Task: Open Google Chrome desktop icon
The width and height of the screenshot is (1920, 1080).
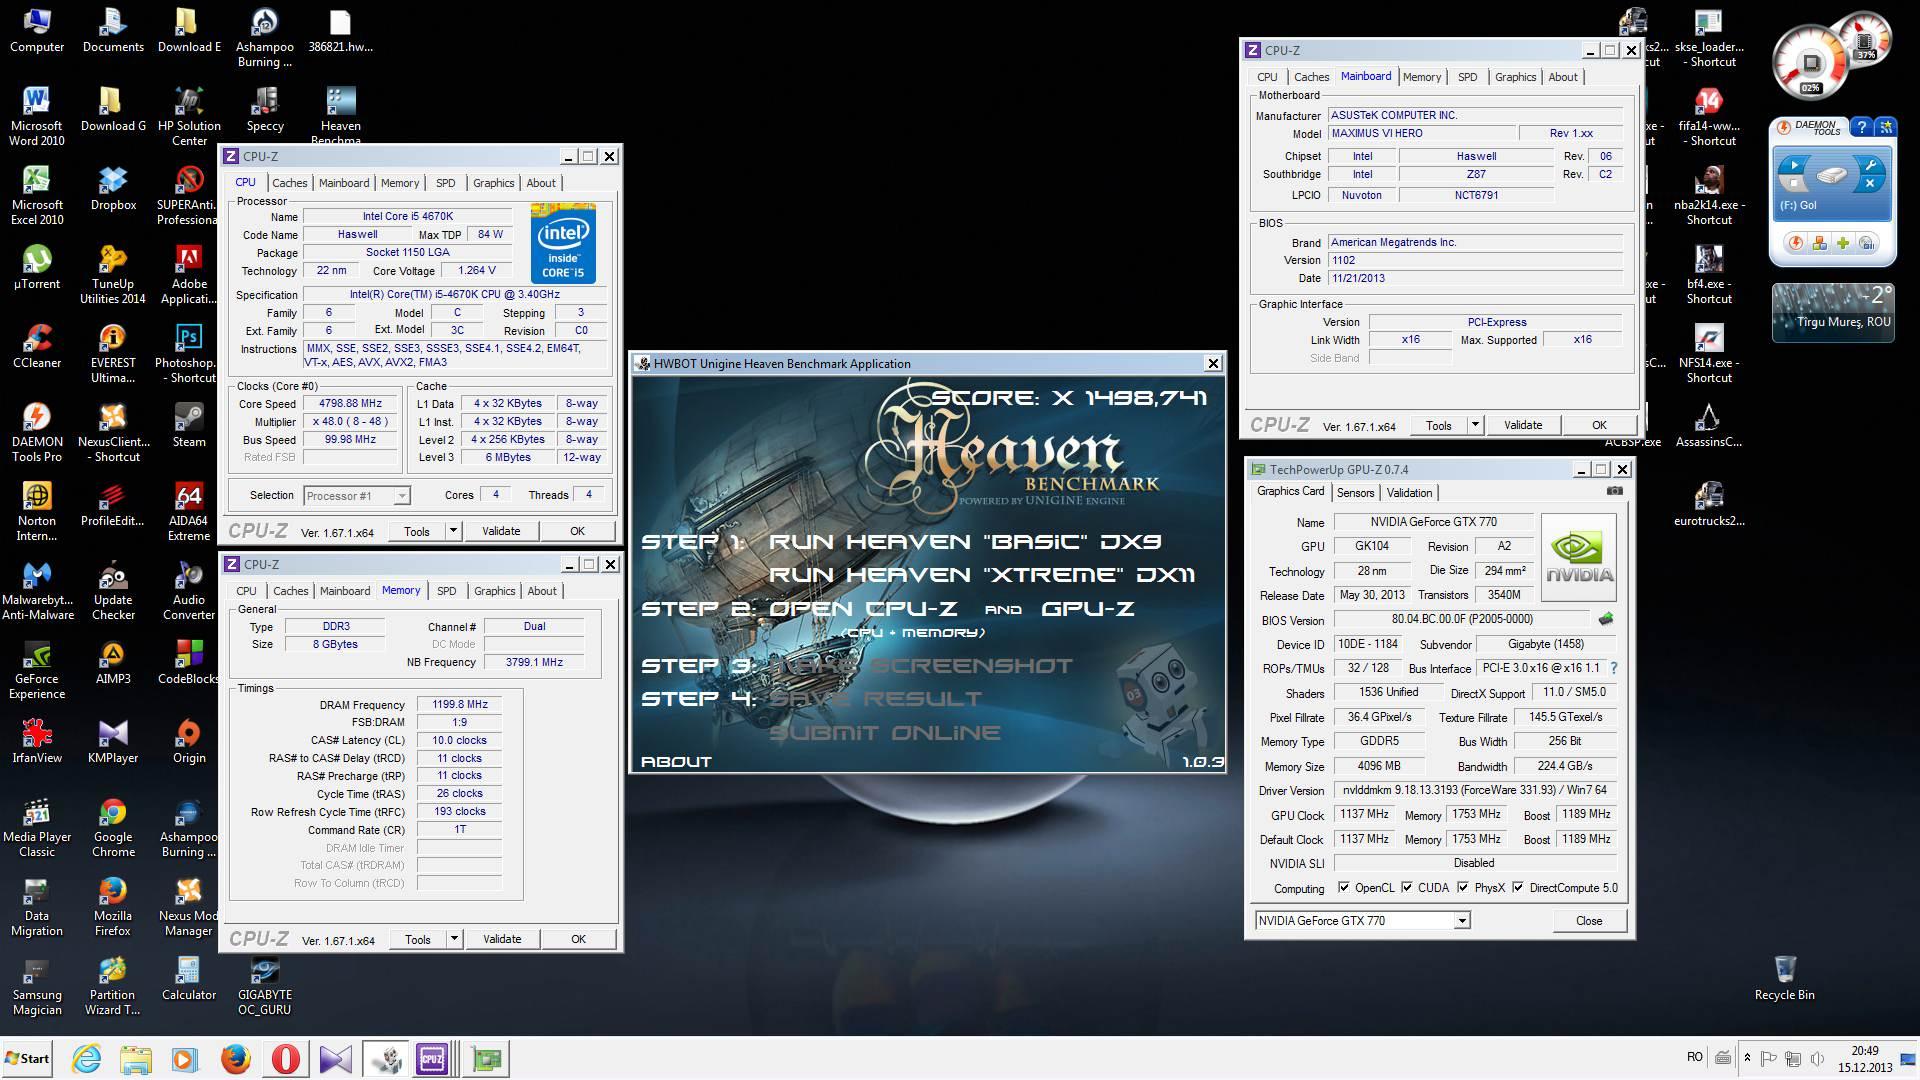Action: [x=113, y=827]
